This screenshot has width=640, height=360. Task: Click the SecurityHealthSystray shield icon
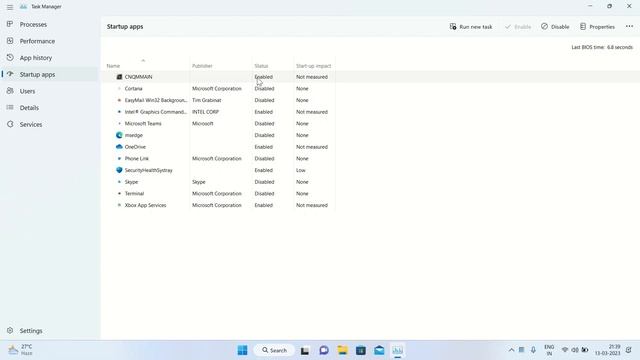tap(119, 170)
